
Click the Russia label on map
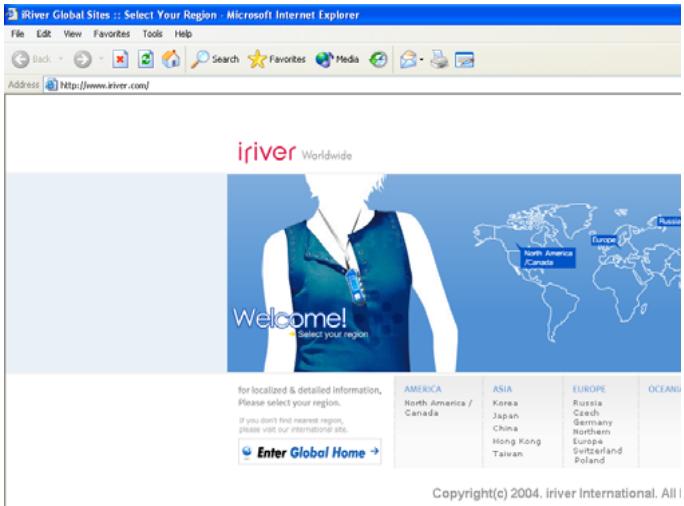(669, 221)
